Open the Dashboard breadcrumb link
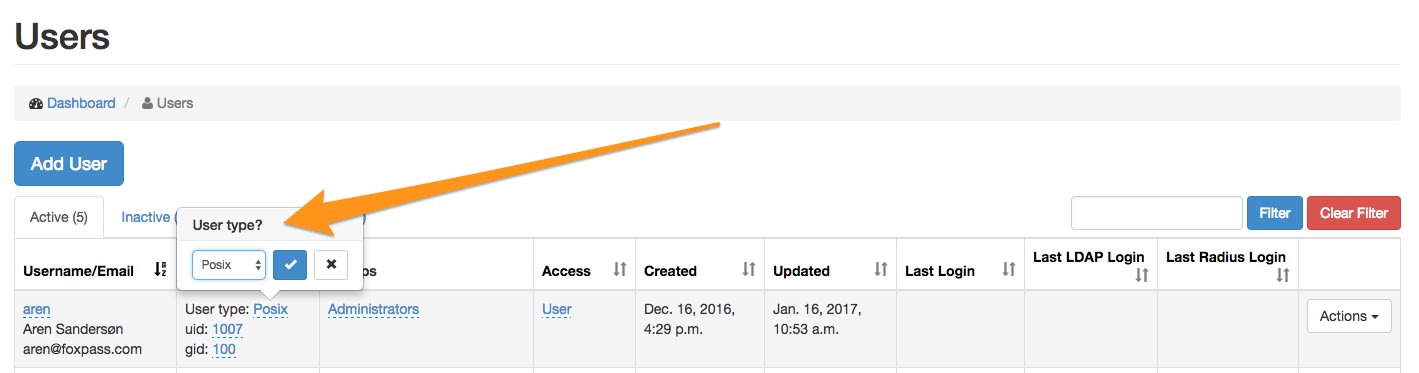 81,103
